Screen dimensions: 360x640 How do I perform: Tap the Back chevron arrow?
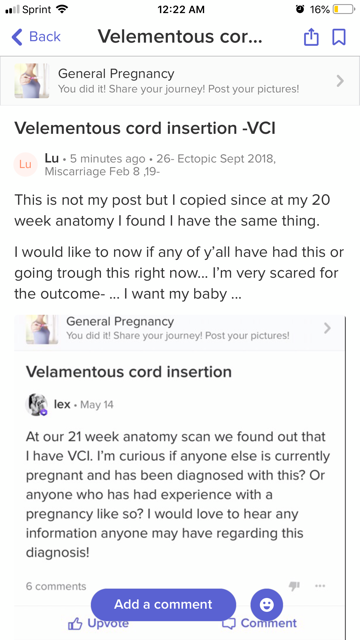(17, 37)
